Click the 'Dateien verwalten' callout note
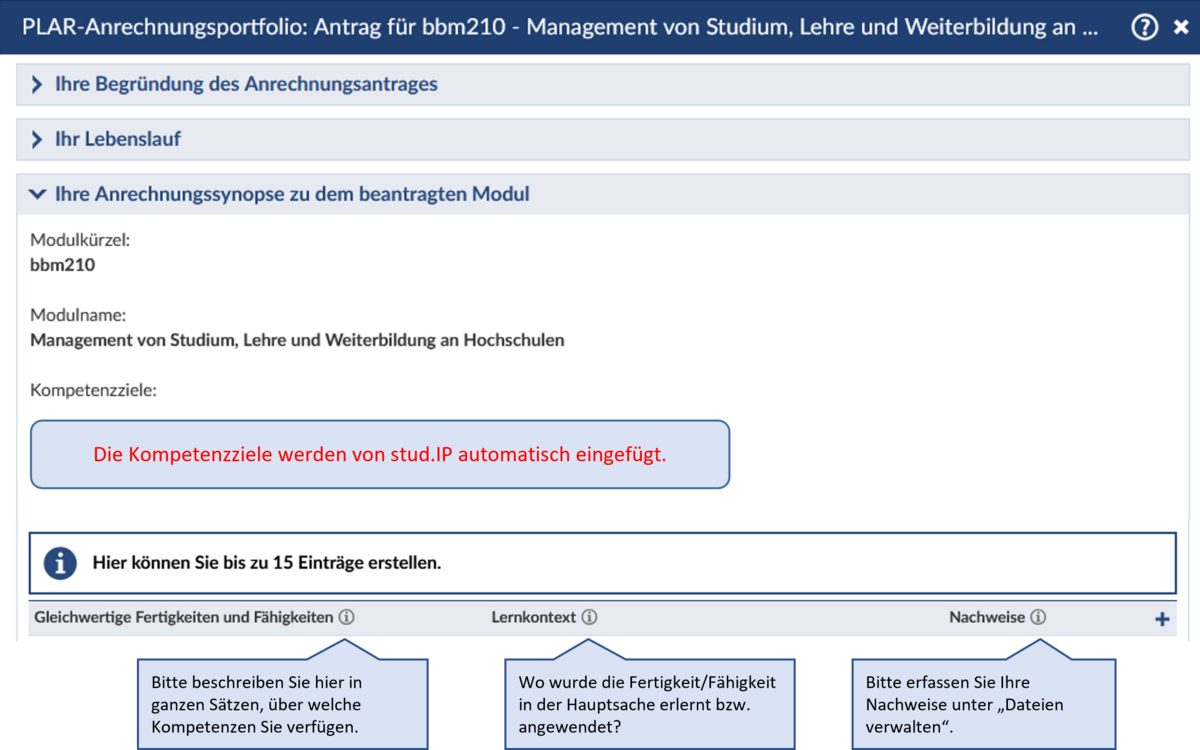The image size is (1200, 750). pos(982,704)
